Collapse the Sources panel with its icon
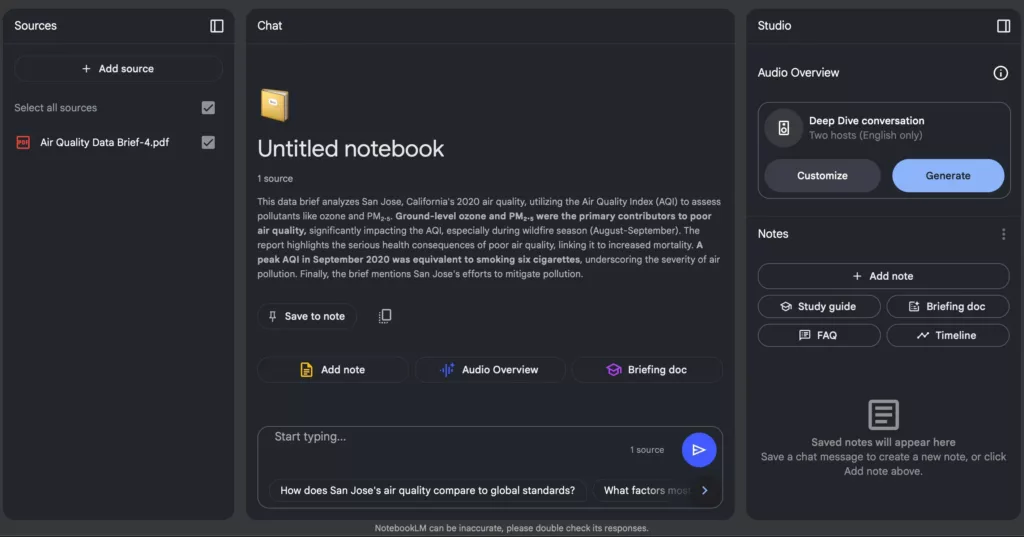The height and width of the screenshot is (537, 1024). 217,26
